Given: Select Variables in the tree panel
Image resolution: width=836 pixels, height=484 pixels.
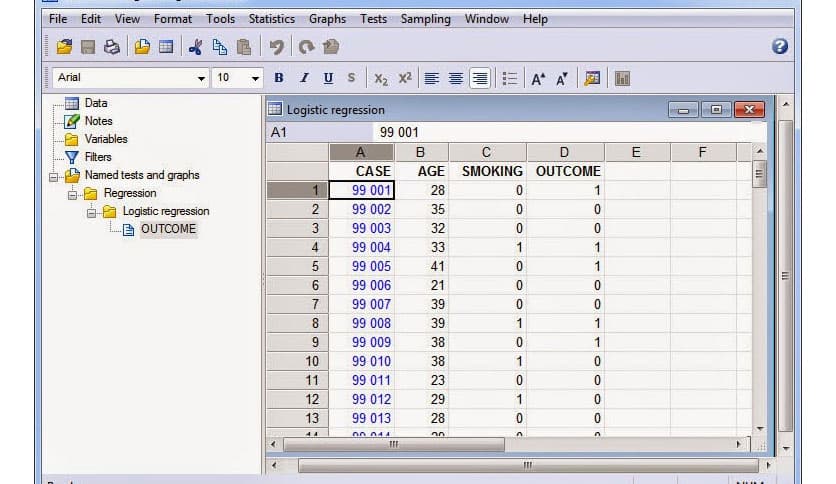Looking at the screenshot, I should pos(106,139).
